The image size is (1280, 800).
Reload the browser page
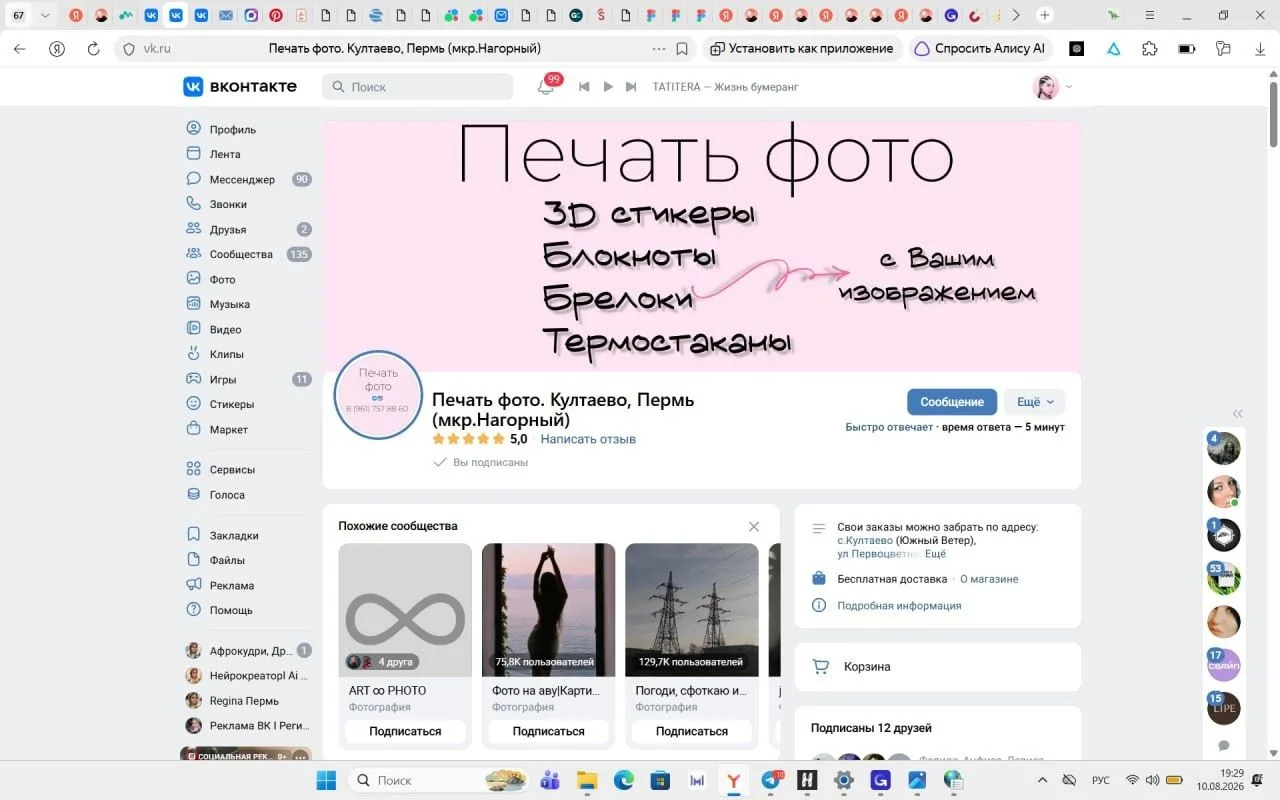click(94, 48)
